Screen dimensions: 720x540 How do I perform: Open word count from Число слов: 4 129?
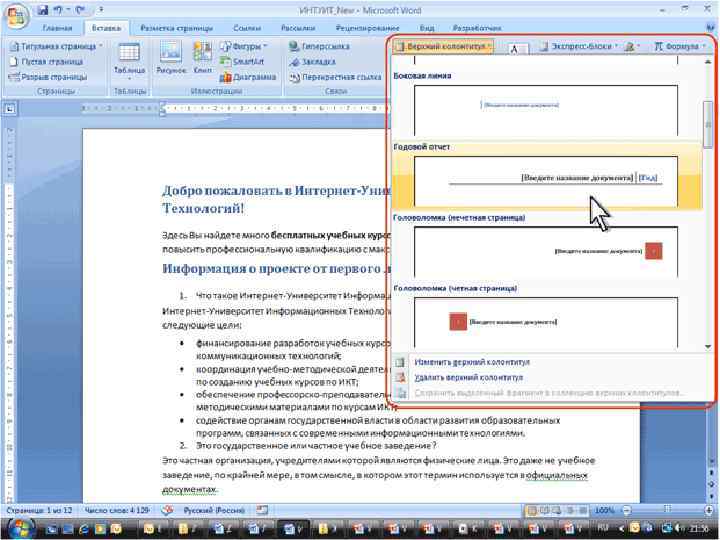tap(117, 510)
